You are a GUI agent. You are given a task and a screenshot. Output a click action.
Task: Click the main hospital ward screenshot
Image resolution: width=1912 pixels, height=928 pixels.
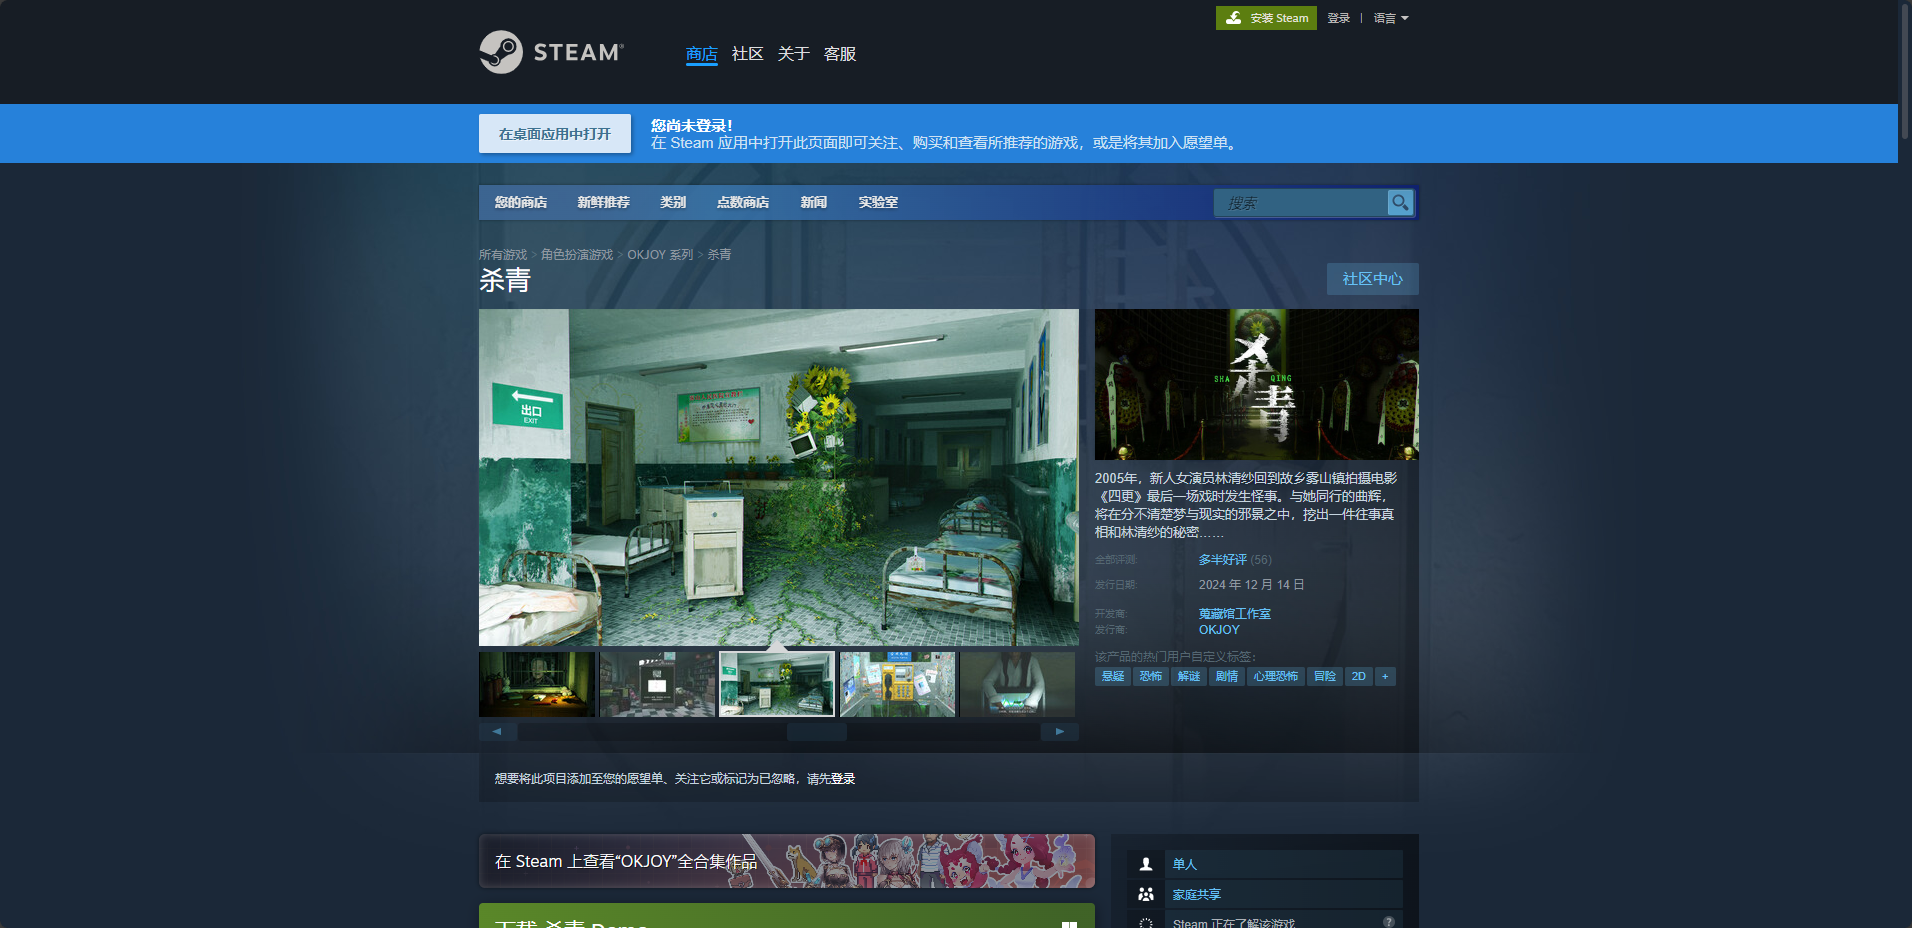779,477
